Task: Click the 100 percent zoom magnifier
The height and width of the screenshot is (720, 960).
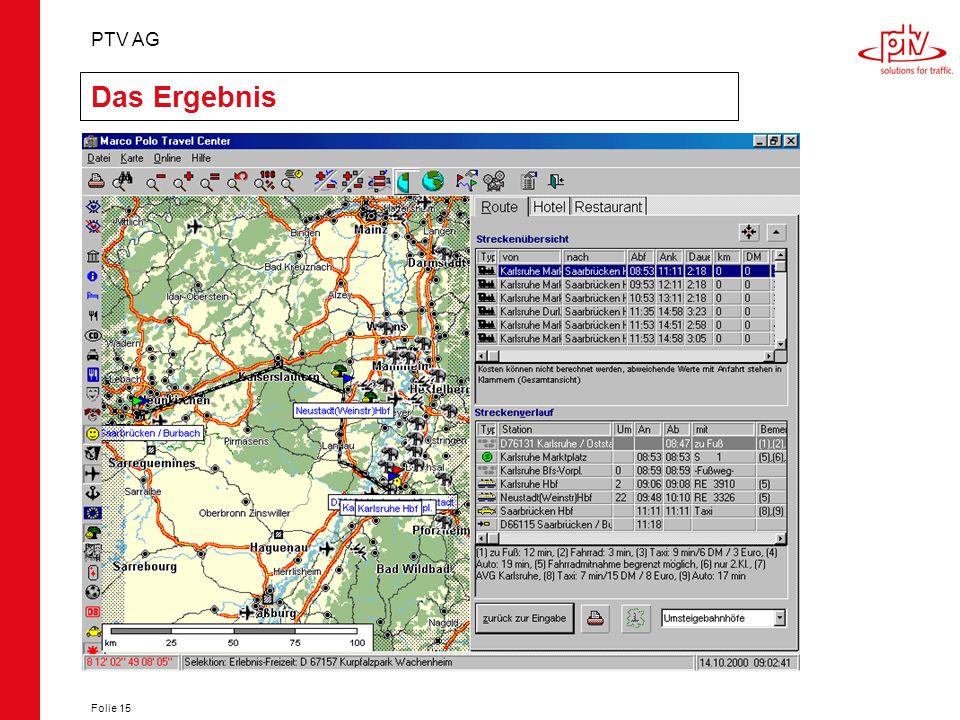Action: [264, 181]
